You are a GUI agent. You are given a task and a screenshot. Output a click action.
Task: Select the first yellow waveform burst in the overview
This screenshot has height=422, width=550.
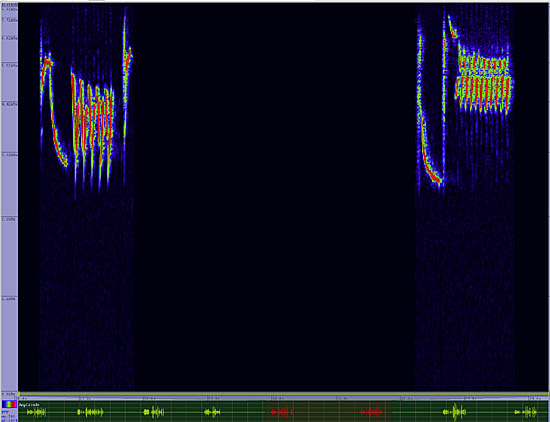[x=36, y=412]
